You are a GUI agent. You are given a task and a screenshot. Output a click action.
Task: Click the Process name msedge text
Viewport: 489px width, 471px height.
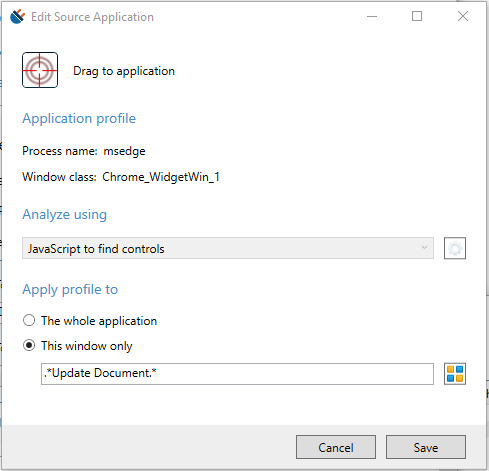84,151
